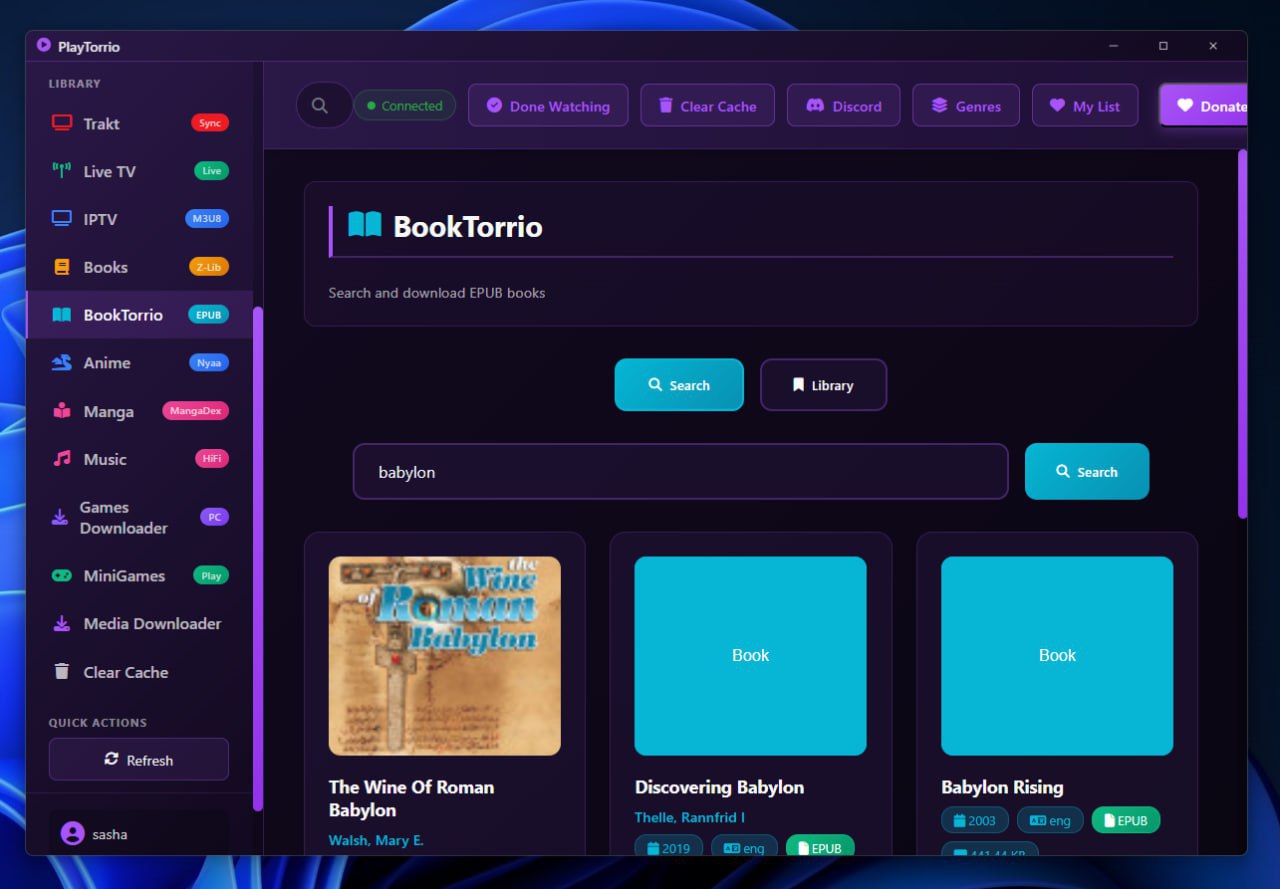Click Clear Cache in the top toolbar

707,106
